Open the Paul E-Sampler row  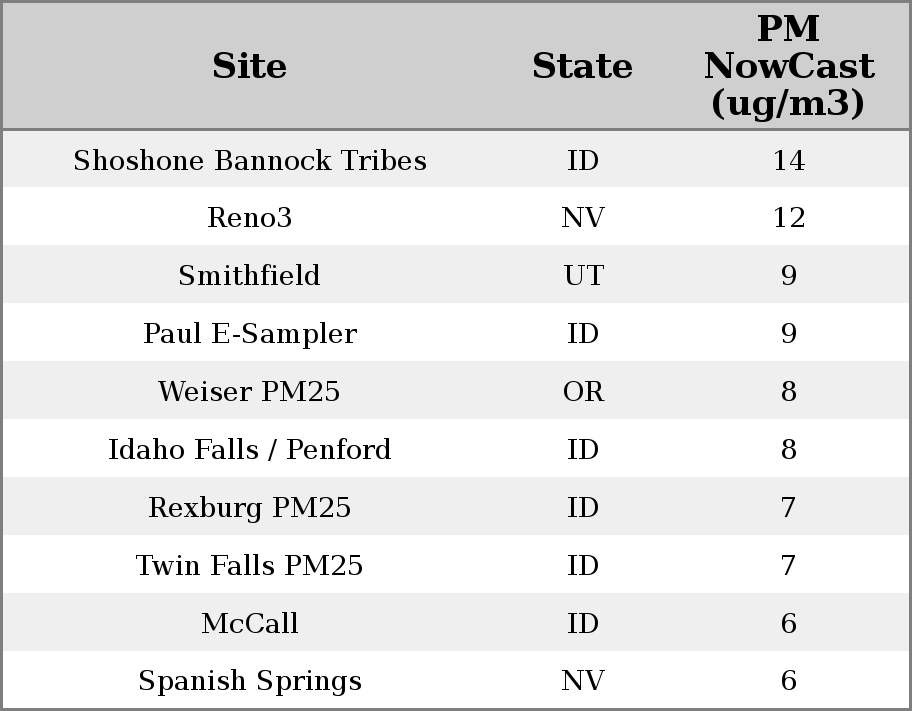point(250,334)
